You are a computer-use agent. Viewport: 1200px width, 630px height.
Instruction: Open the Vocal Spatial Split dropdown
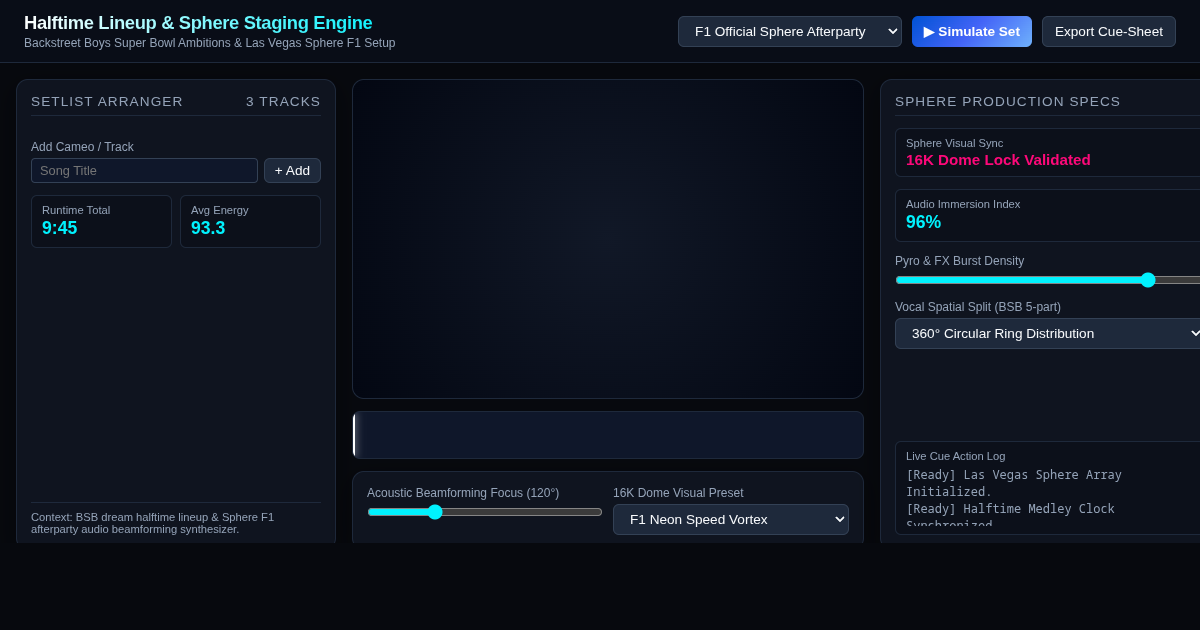click(1048, 333)
